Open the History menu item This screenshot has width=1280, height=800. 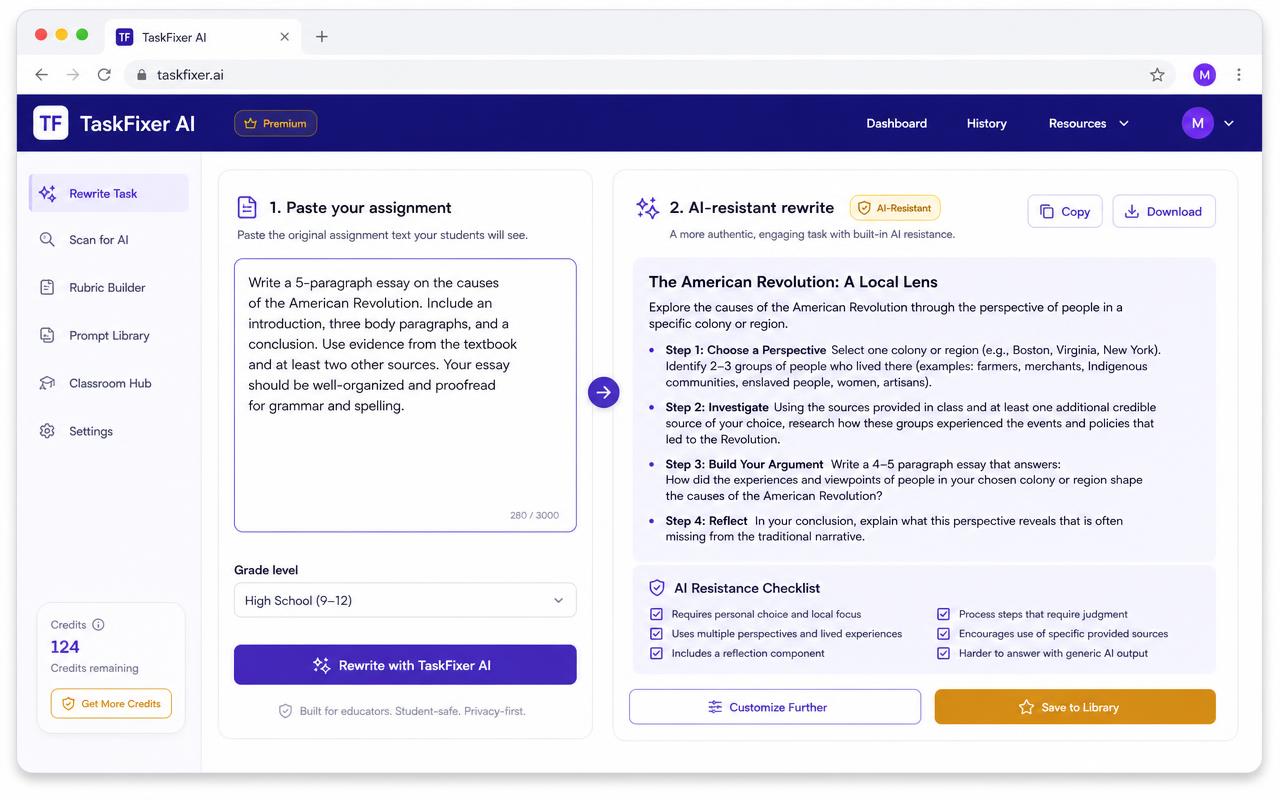(x=986, y=123)
